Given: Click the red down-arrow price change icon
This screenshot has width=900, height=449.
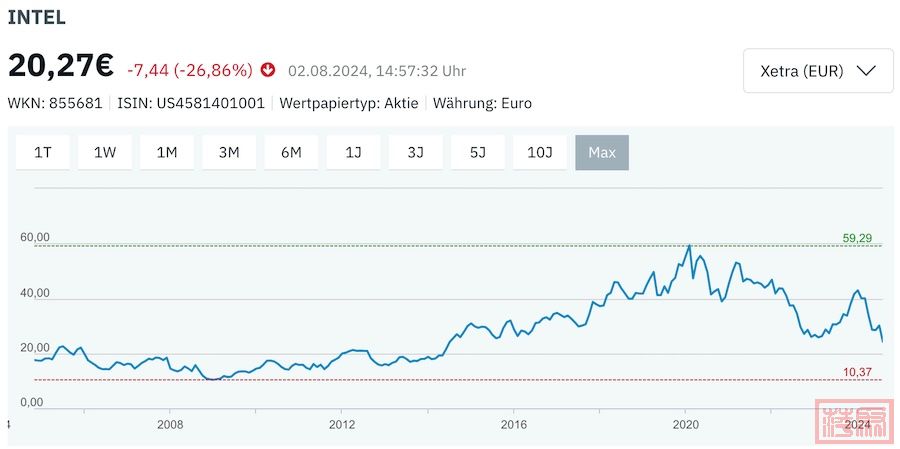Looking at the screenshot, I should tap(267, 70).
